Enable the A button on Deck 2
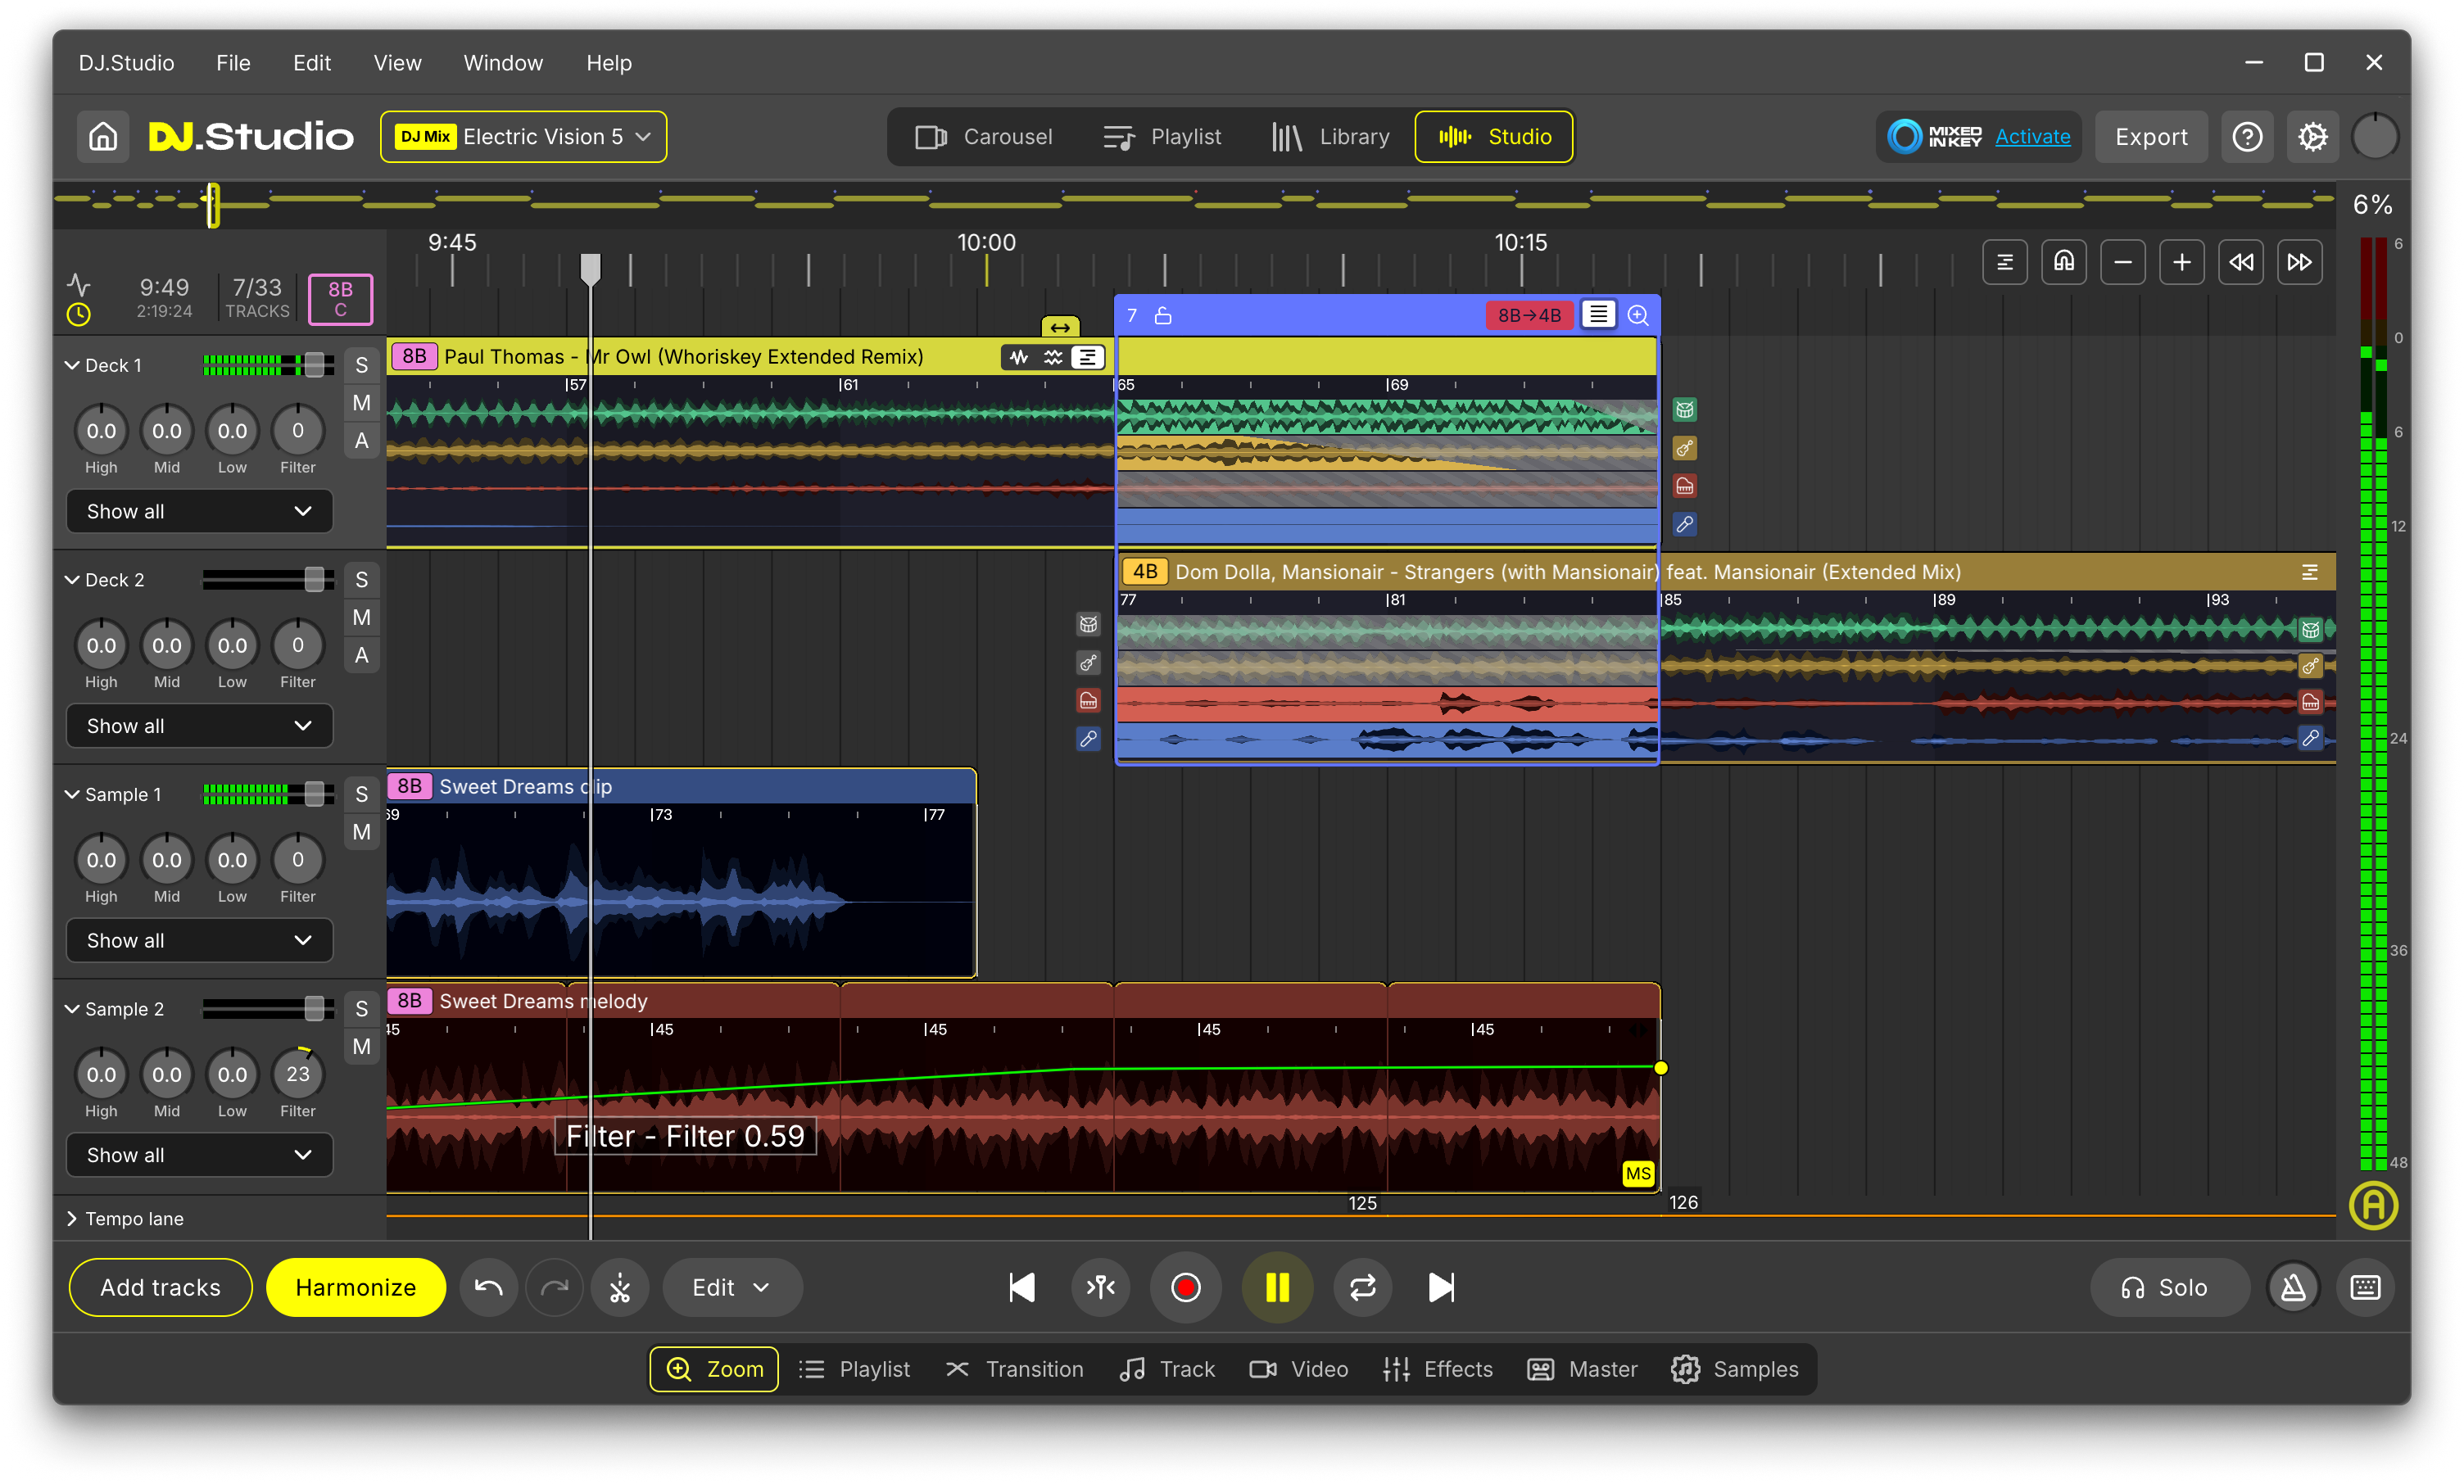This screenshot has width=2464, height=1484. click(x=361, y=655)
